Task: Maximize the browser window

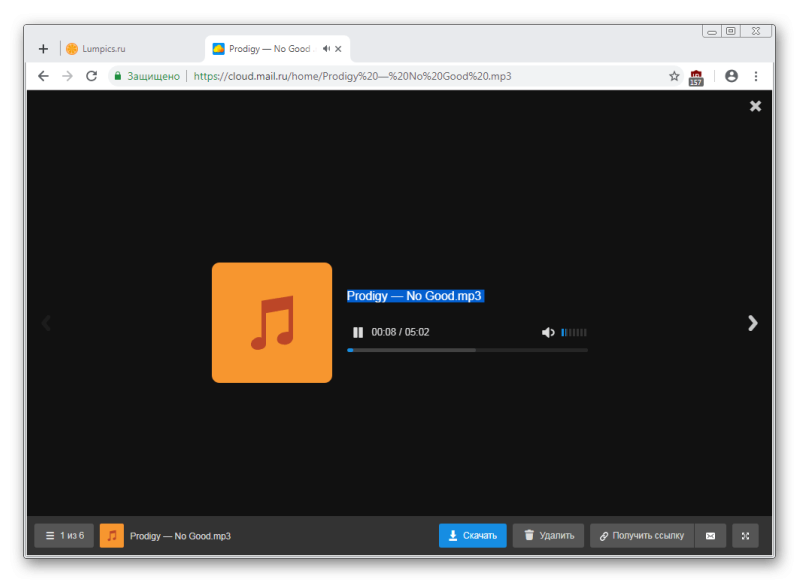Action: click(x=731, y=31)
